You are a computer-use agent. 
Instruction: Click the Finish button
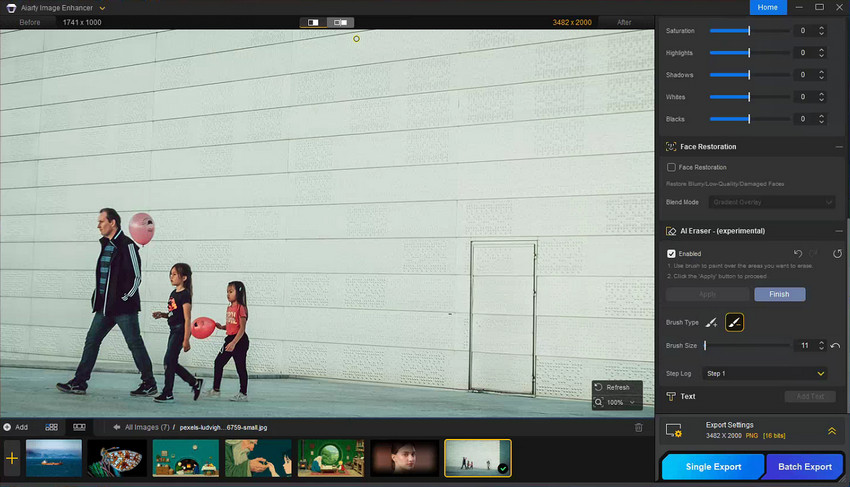pyautogui.click(x=780, y=294)
